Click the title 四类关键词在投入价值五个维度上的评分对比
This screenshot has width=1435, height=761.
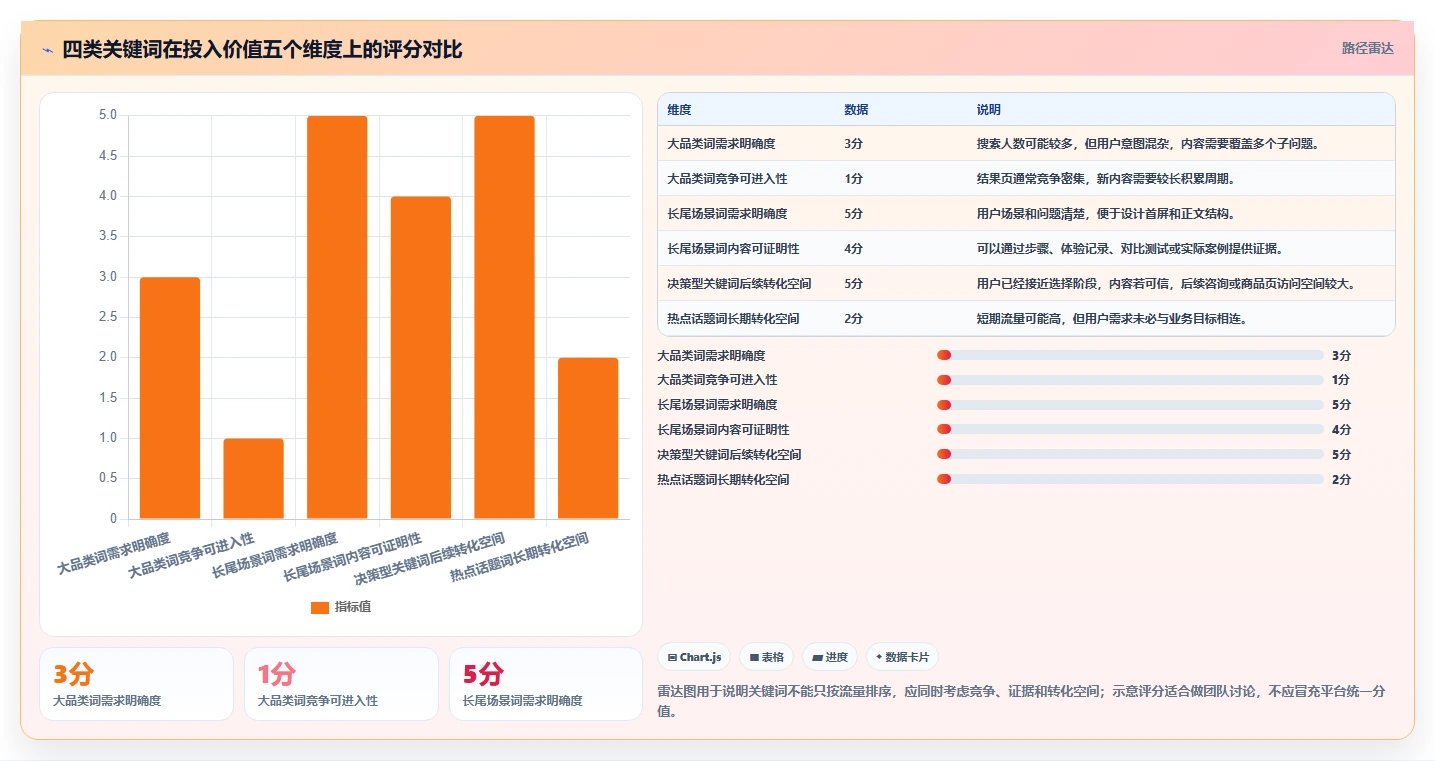(x=262, y=49)
